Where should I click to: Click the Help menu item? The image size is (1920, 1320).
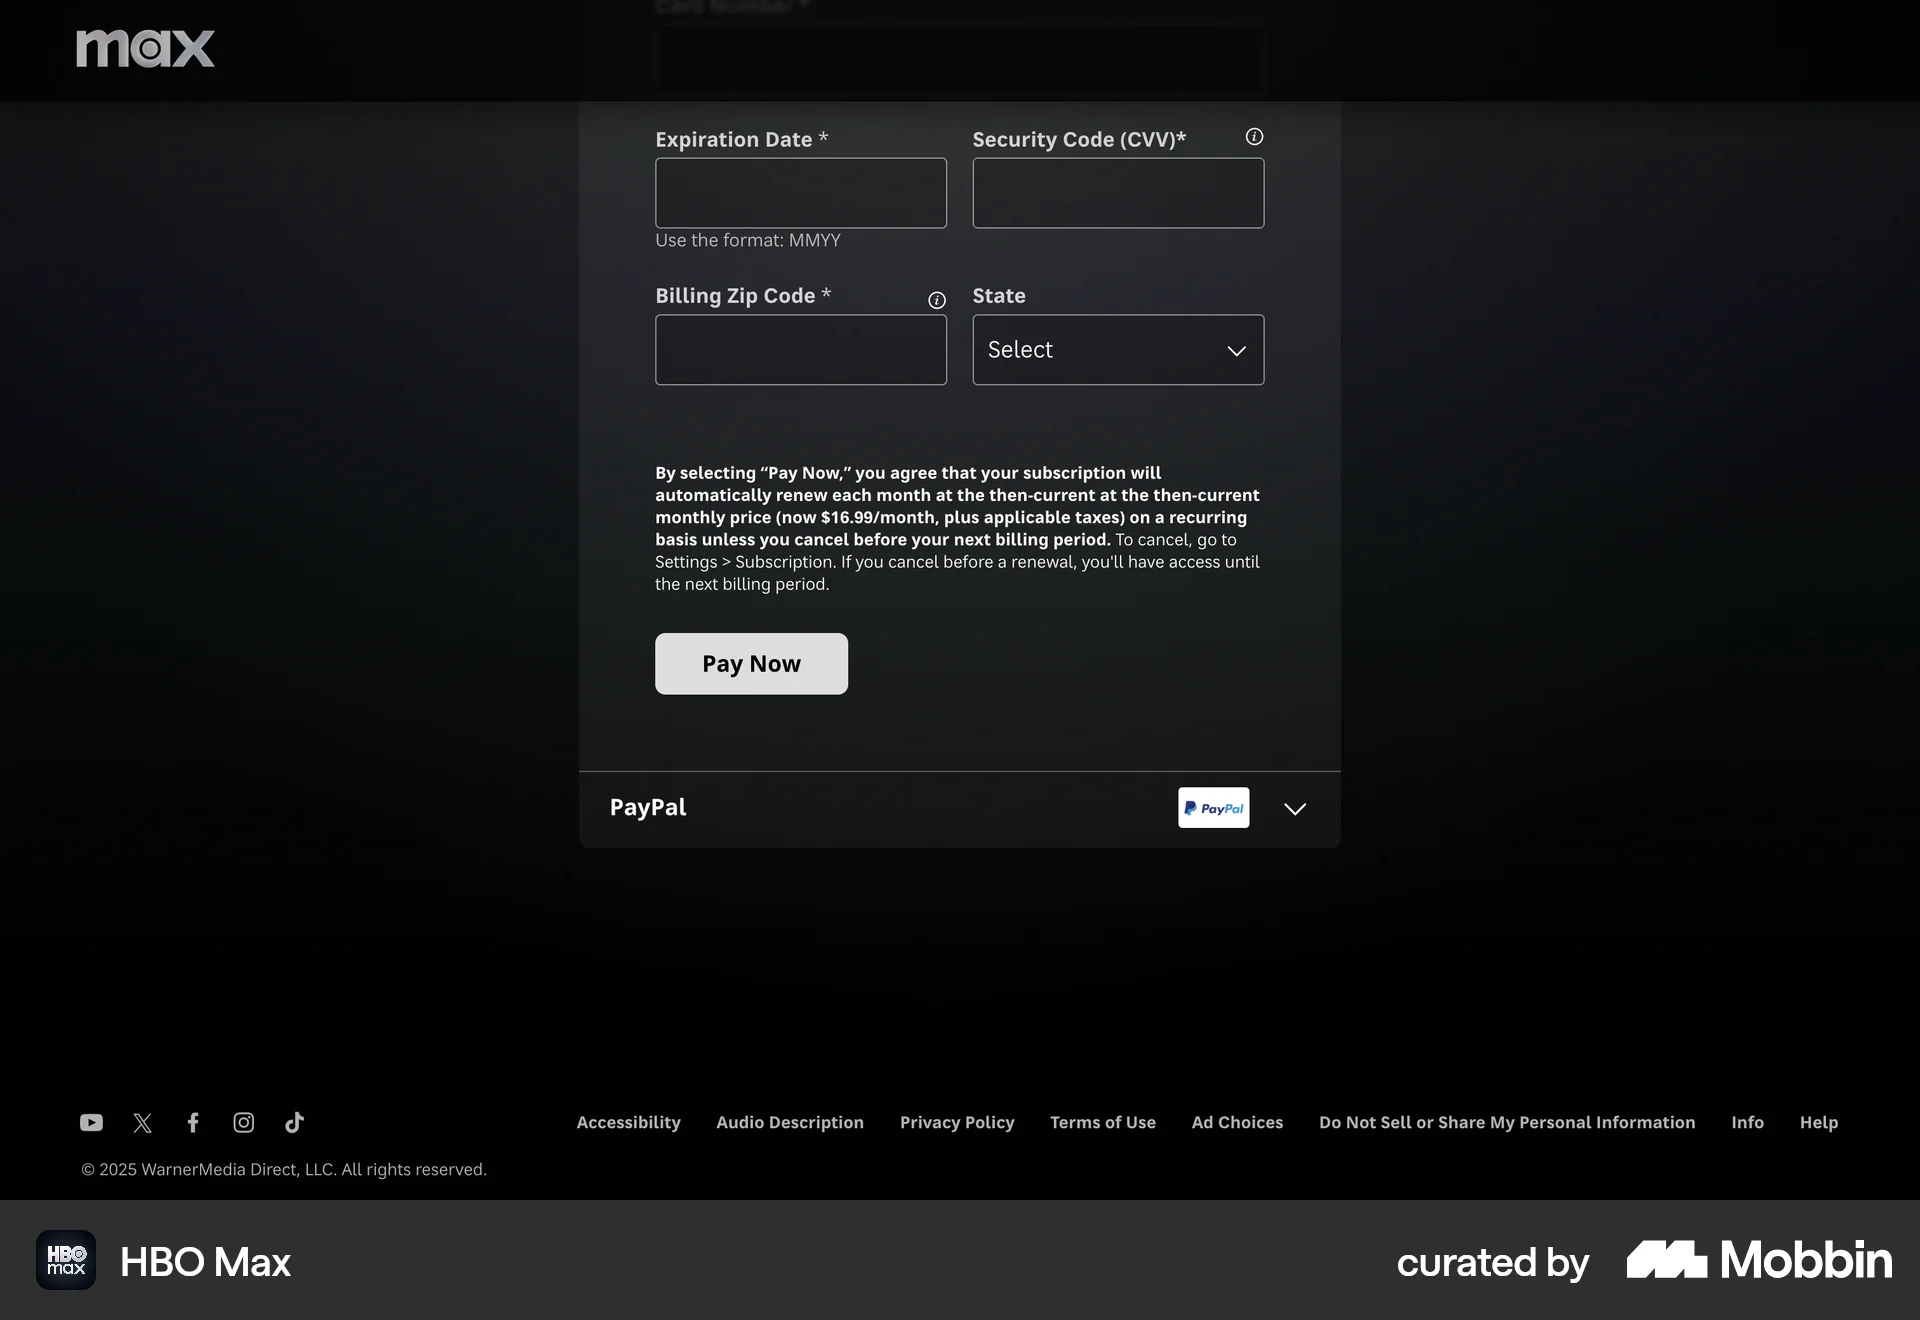[1818, 1122]
